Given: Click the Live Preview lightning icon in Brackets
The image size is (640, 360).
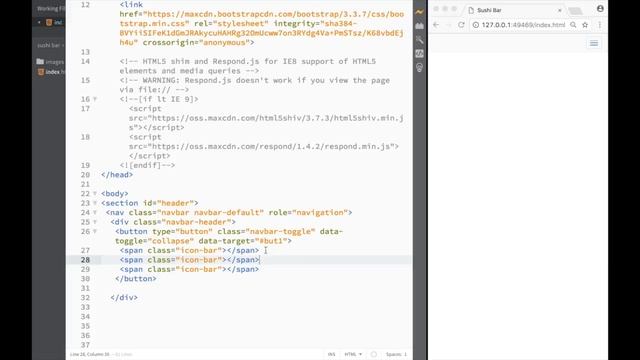Looking at the screenshot, I should coord(419,12).
